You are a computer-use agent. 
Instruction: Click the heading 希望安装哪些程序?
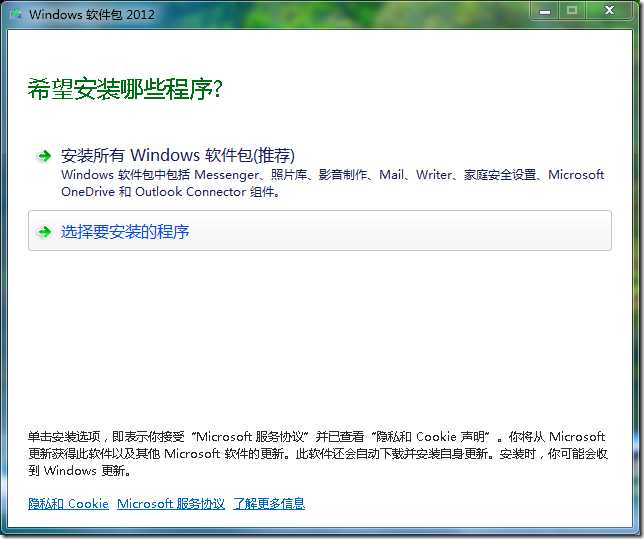point(125,89)
